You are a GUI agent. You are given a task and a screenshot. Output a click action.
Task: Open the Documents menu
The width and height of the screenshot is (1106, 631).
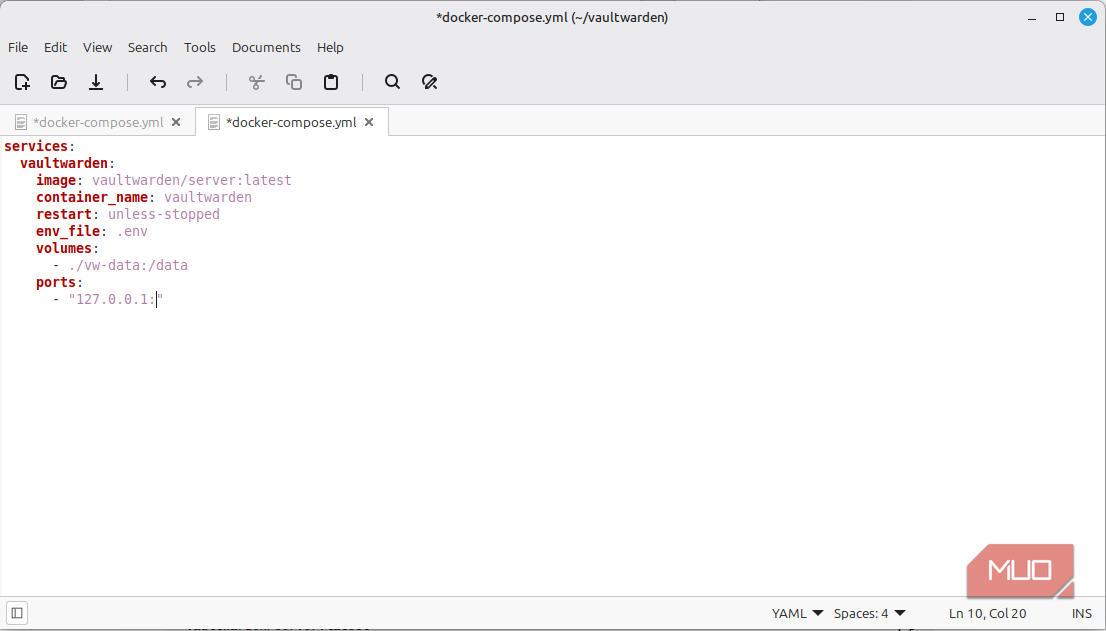(266, 47)
